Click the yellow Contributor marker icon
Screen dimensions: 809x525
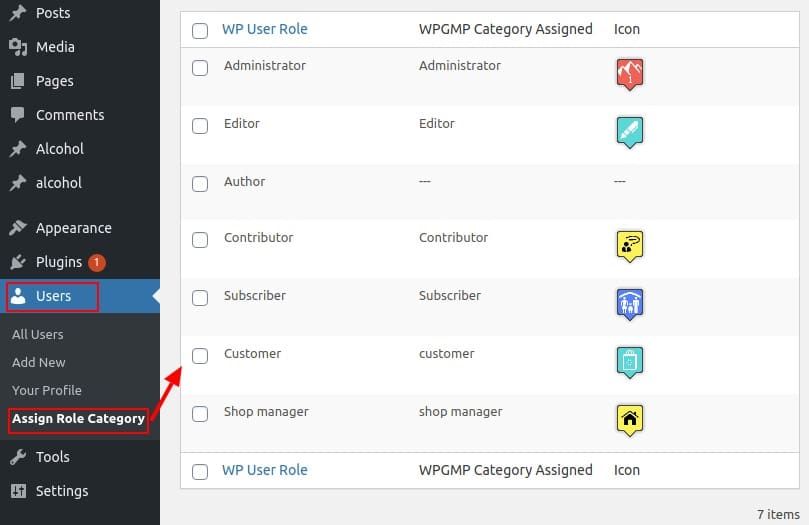tap(630, 246)
